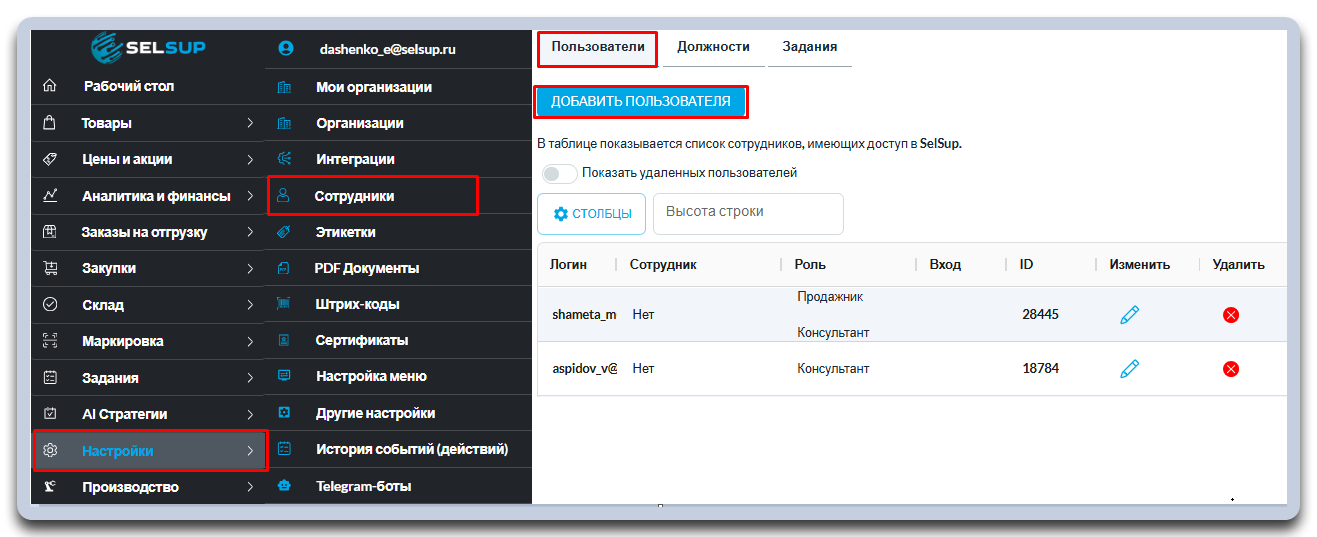This screenshot has height=537, width=1317.
Task: Sort by the Логин column header
Action: 568,265
